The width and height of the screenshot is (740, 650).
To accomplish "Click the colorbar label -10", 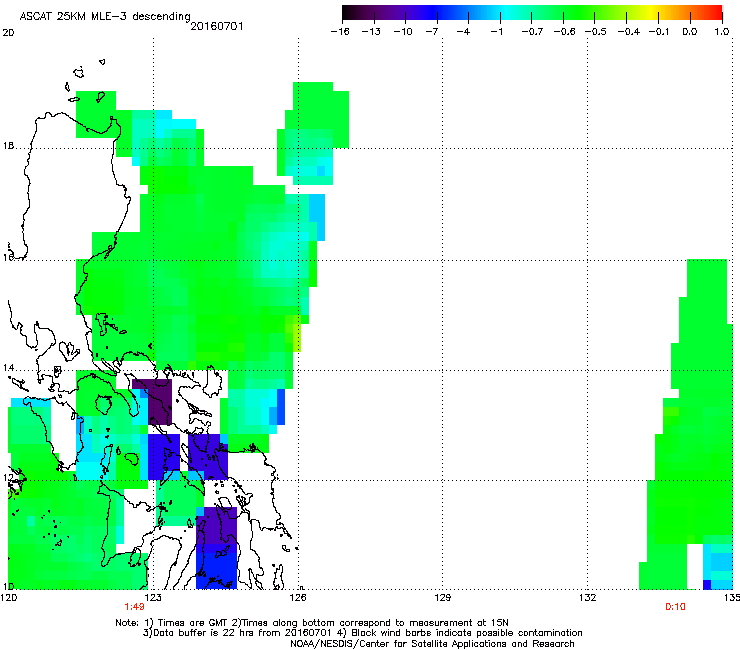I will point(403,32).
